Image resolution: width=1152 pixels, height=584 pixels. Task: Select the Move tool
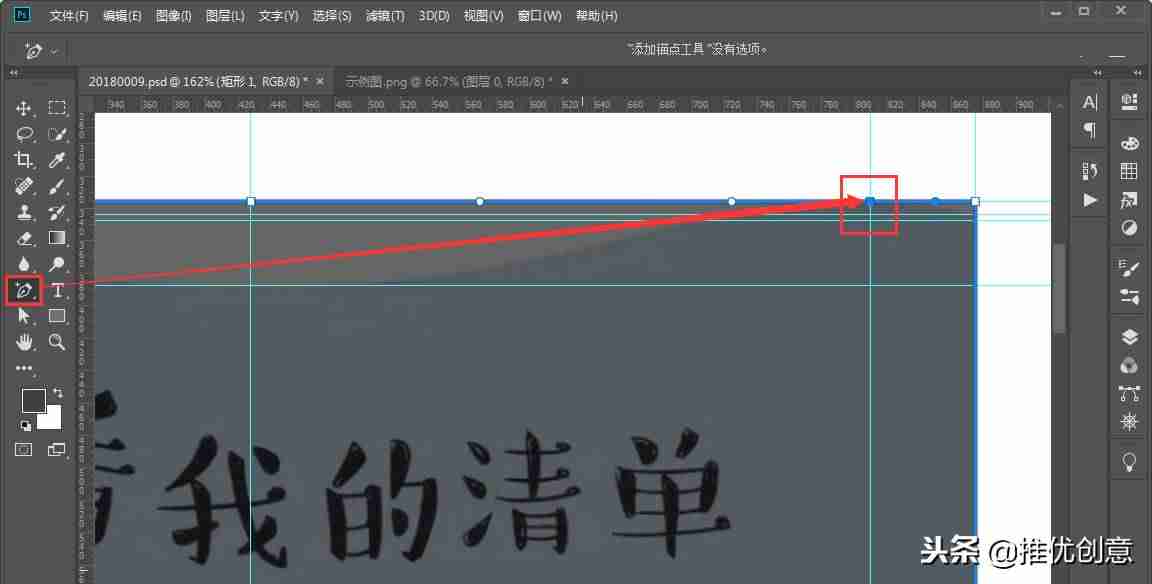(x=24, y=108)
